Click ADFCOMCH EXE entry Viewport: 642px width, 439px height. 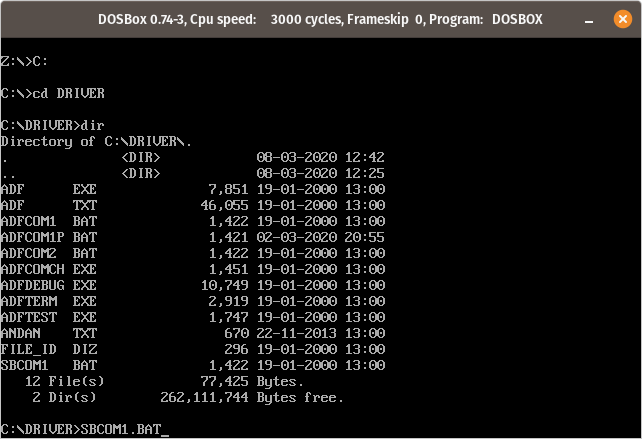[193, 269]
